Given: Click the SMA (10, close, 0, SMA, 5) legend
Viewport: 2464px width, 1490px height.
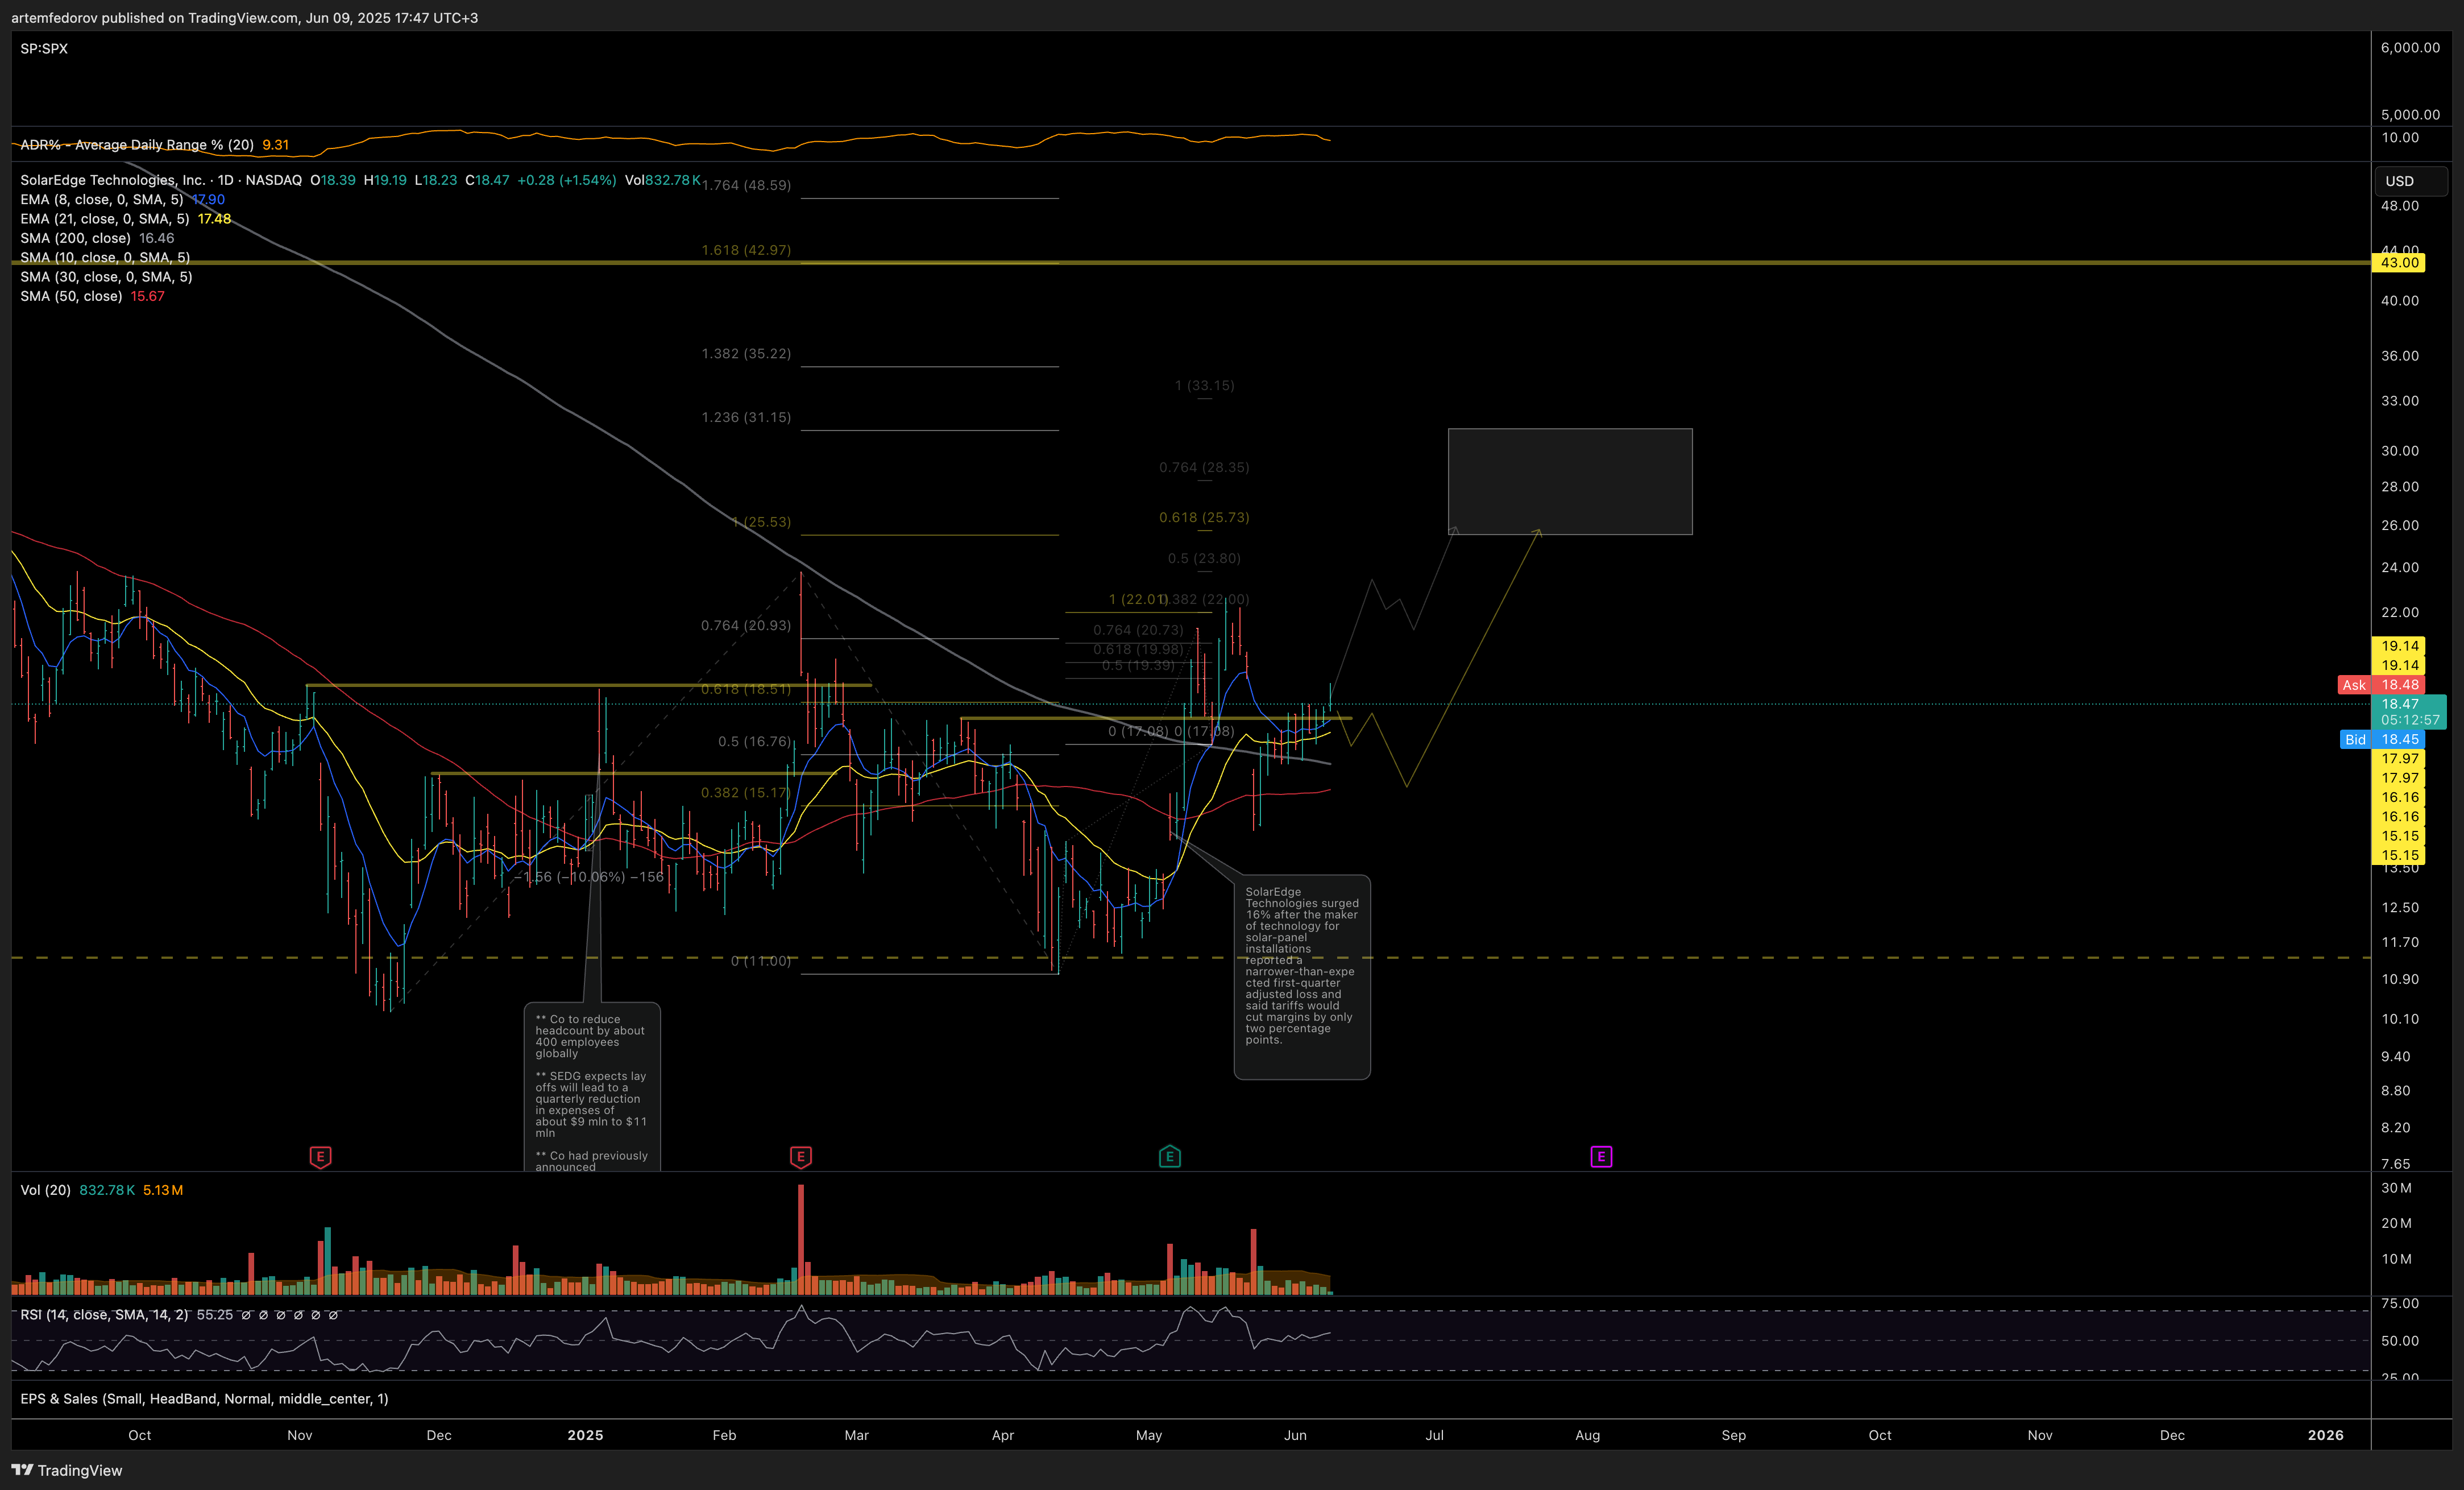Looking at the screenshot, I should (x=105, y=258).
